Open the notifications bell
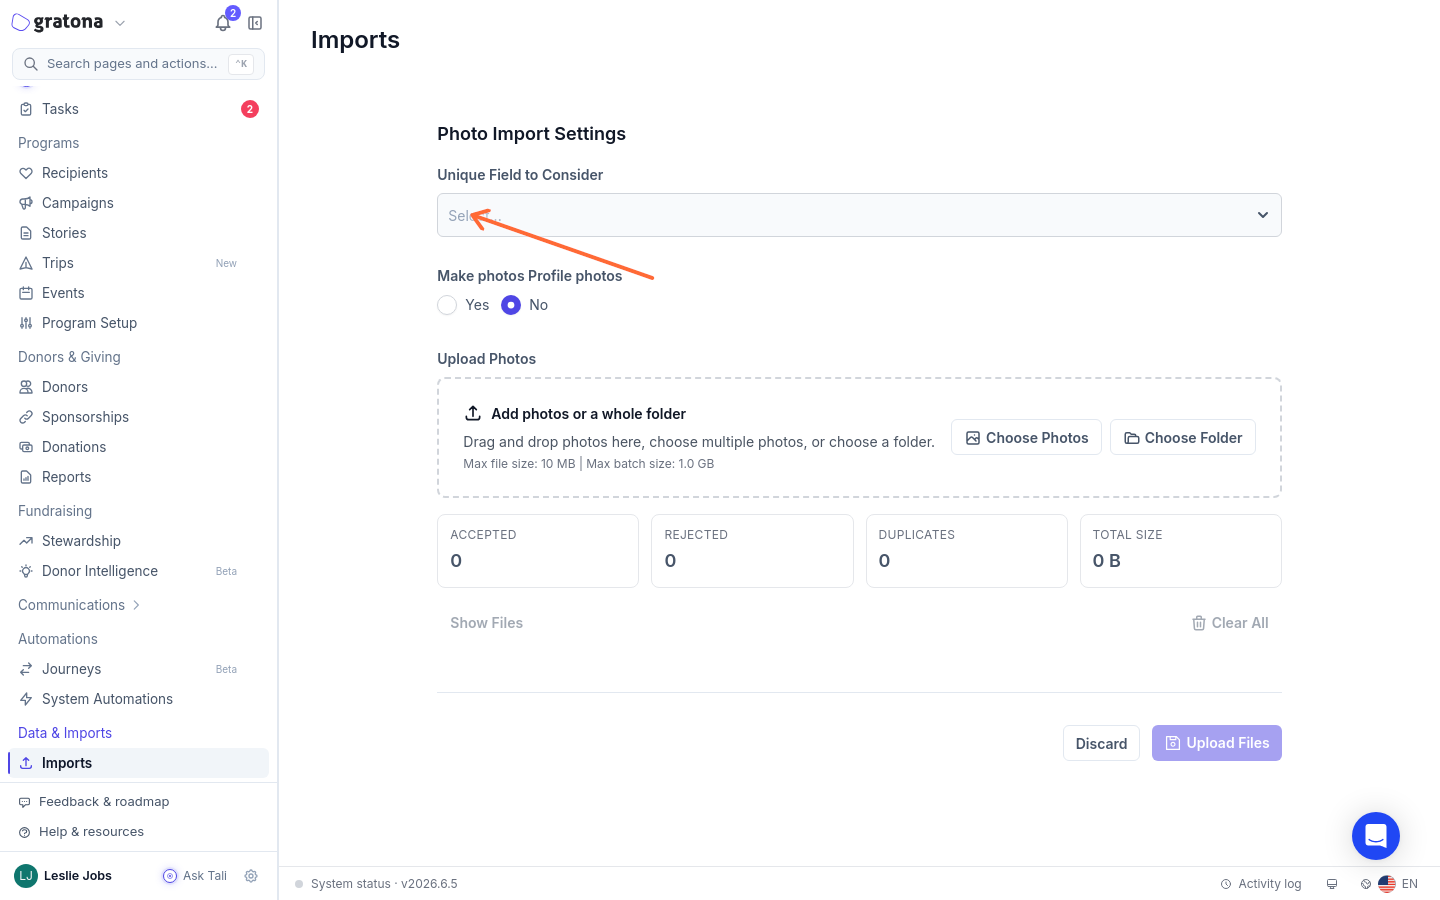This screenshot has width=1440, height=900. (223, 23)
